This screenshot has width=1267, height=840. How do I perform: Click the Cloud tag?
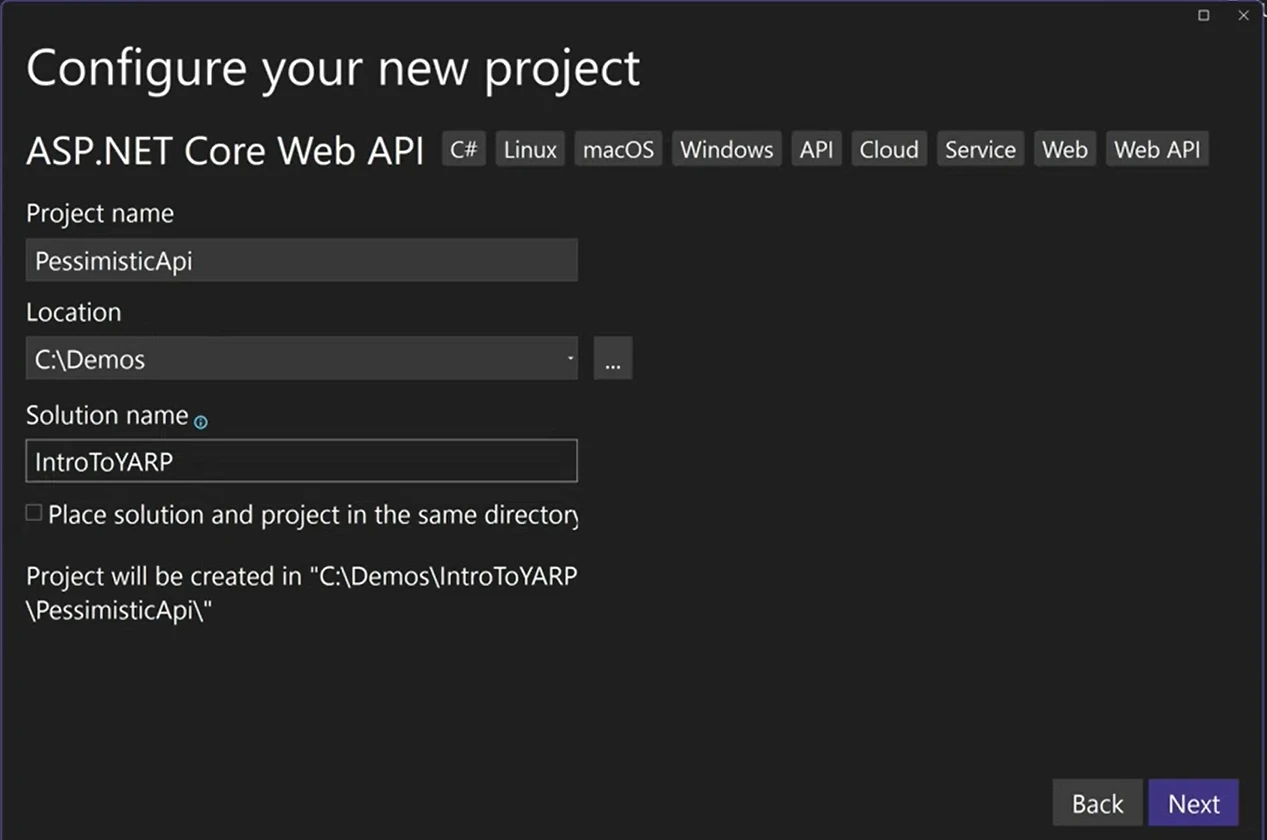tap(889, 150)
